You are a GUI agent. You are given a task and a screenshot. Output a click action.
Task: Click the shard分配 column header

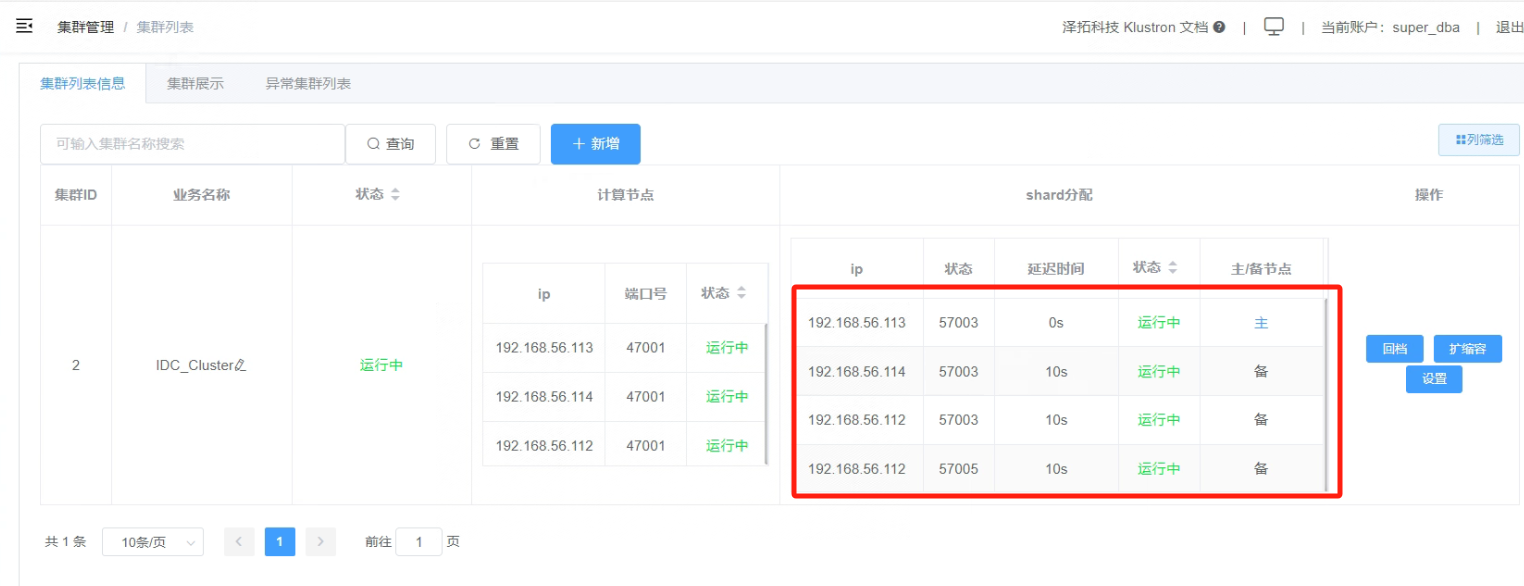(1059, 195)
